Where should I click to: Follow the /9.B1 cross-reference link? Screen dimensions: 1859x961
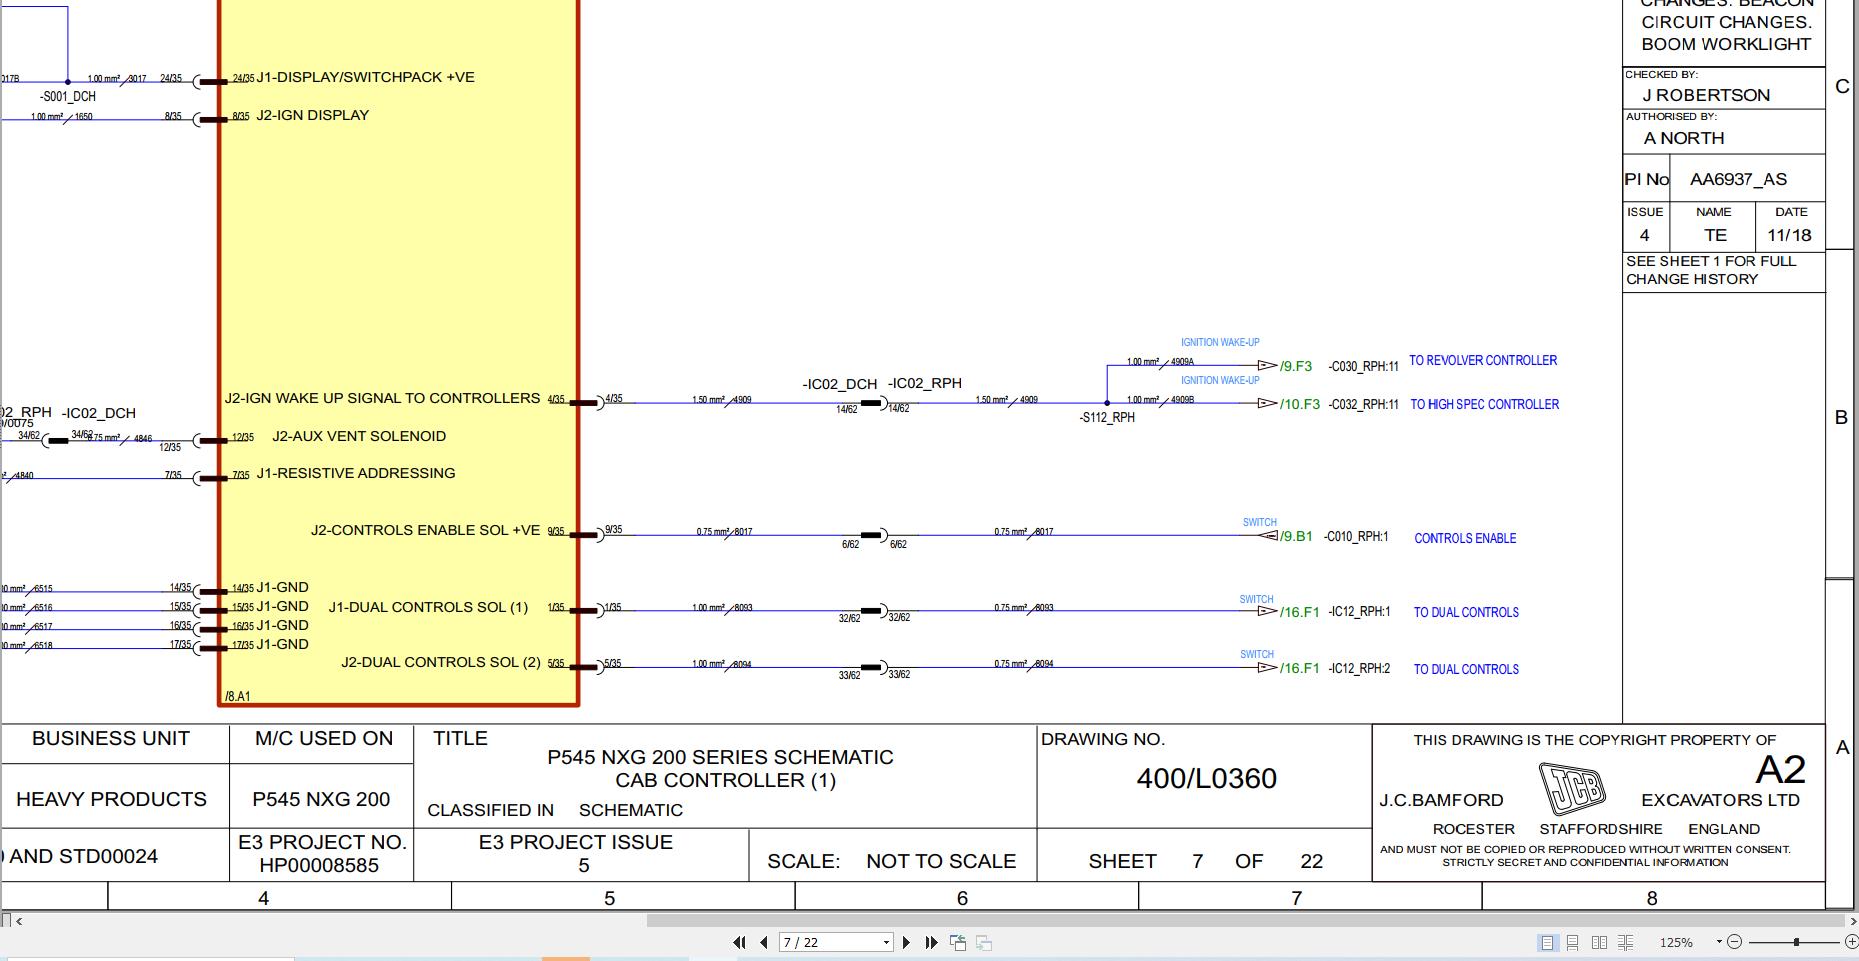(x=1296, y=536)
